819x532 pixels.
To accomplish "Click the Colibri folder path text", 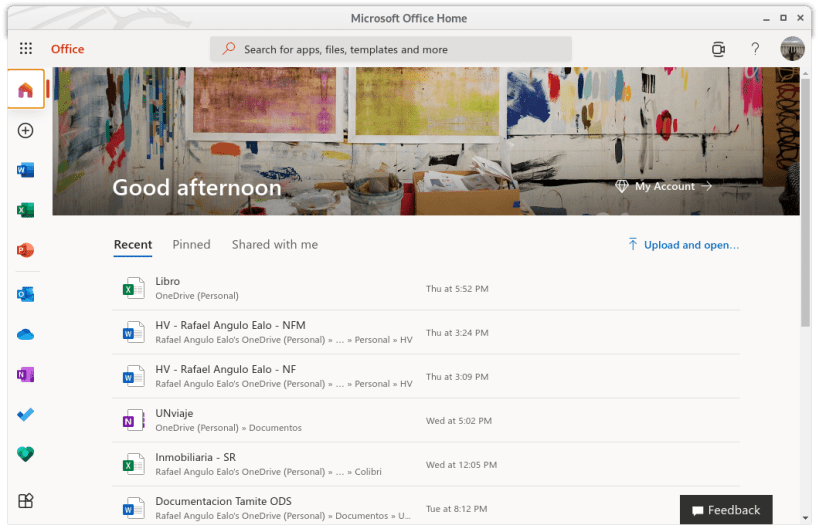I will tap(368, 472).
